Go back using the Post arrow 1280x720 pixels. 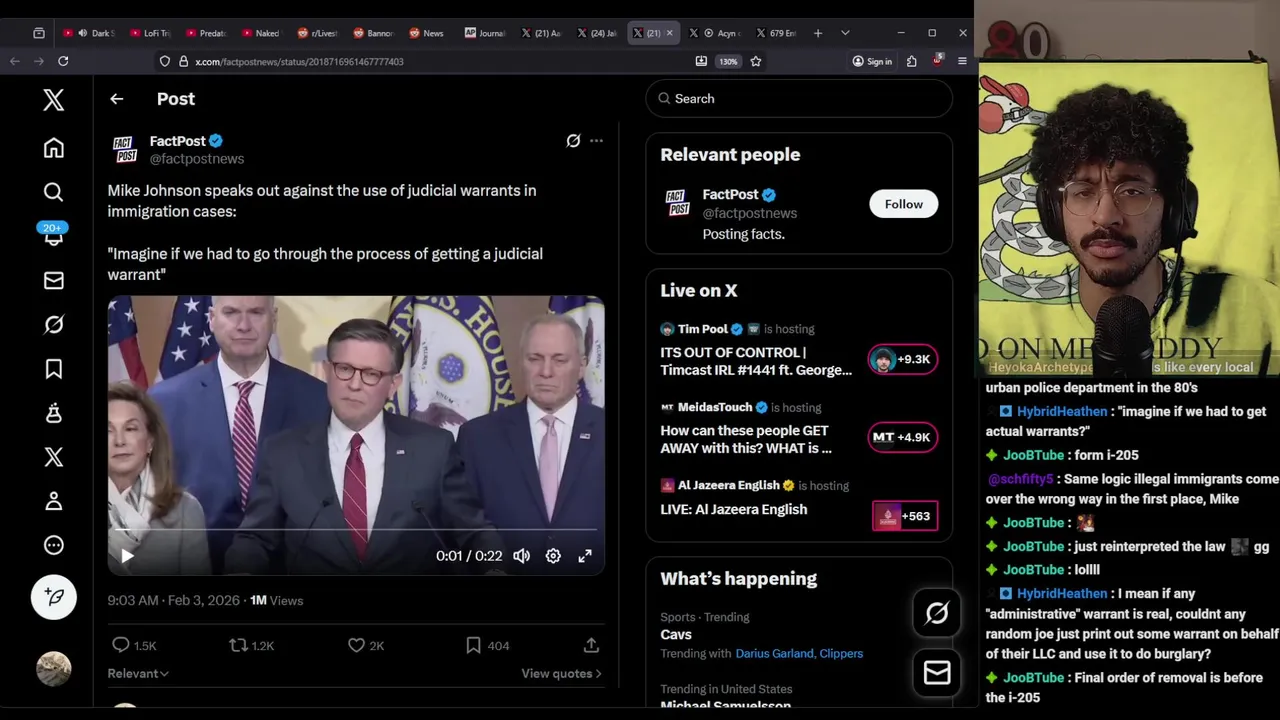(x=117, y=99)
